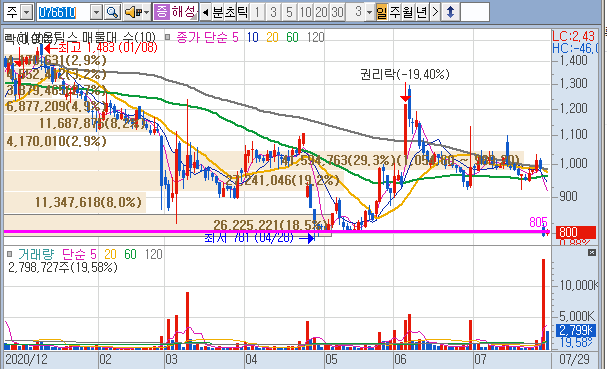607x369 pixels.
Task: Close the volume panel with x icon
Action: pyautogui.click(x=592, y=253)
